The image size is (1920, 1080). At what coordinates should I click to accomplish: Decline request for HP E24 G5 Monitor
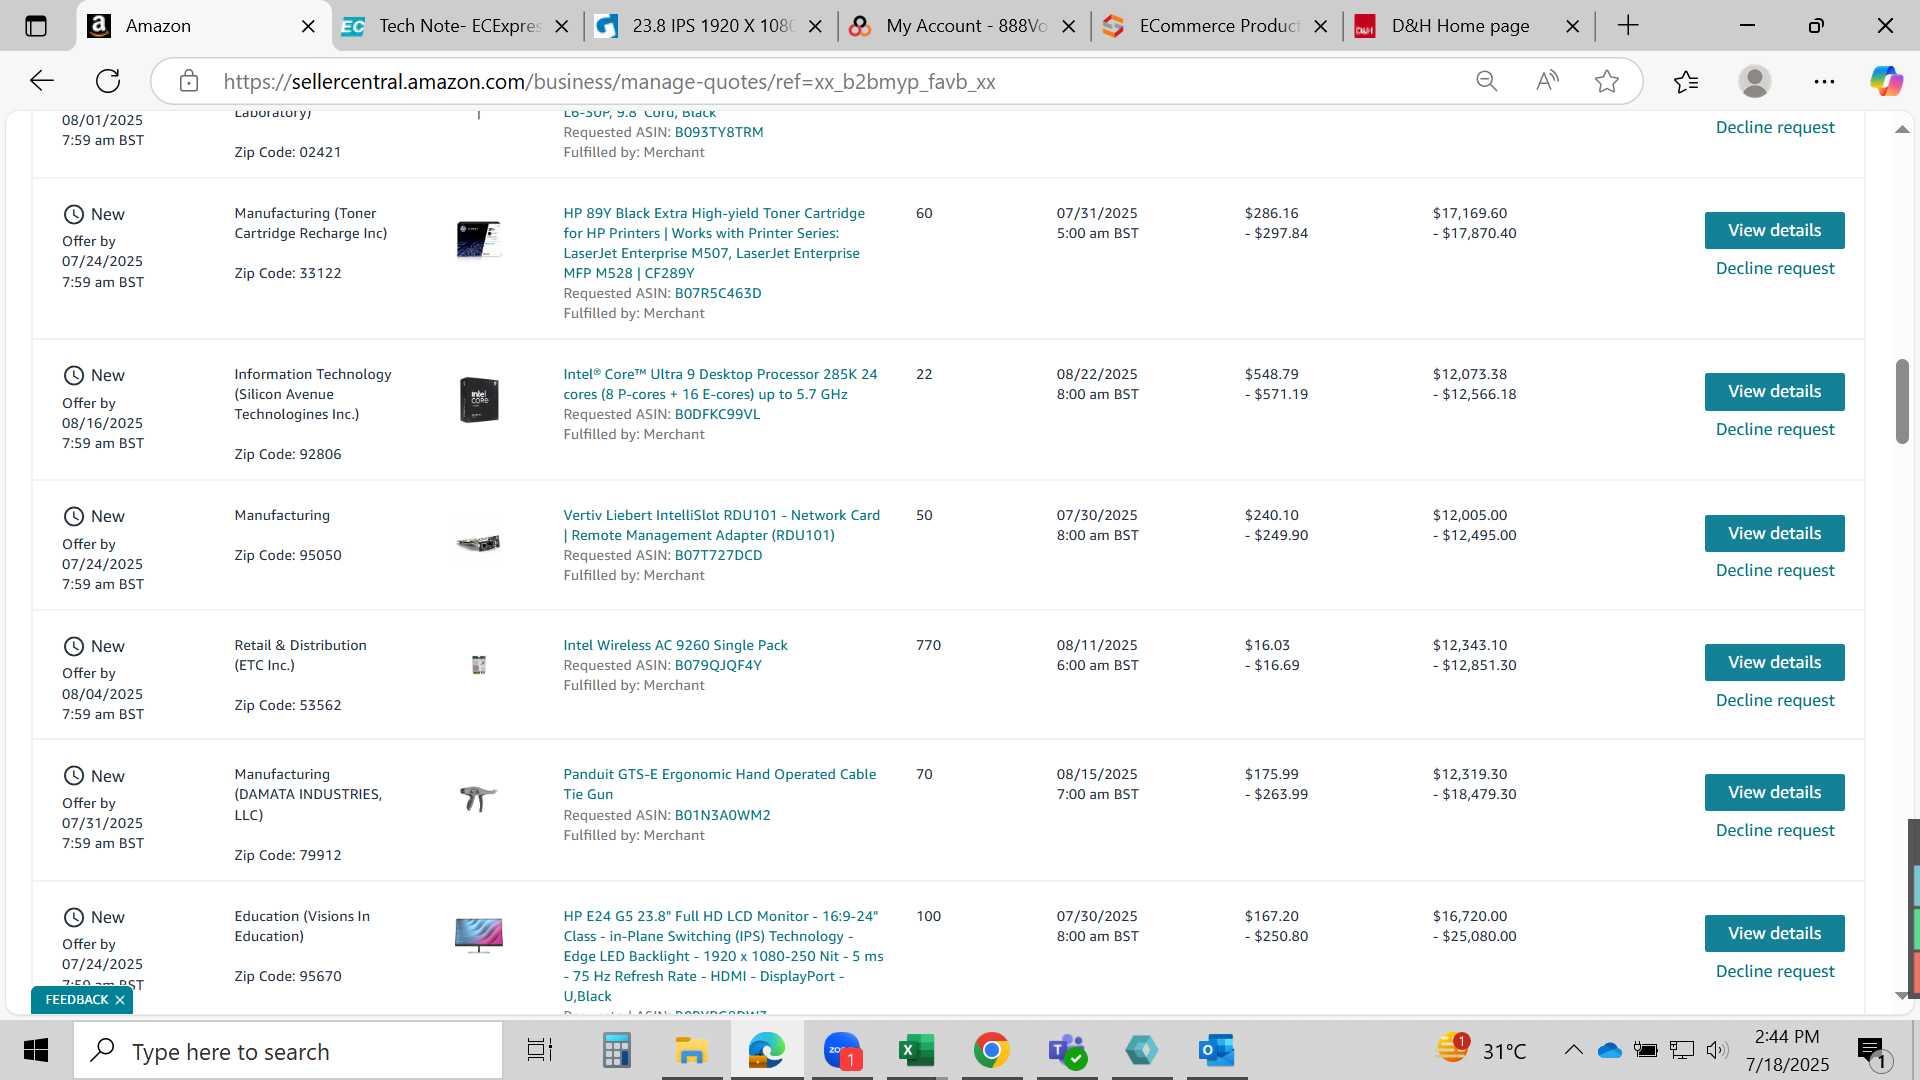coord(1775,971)
